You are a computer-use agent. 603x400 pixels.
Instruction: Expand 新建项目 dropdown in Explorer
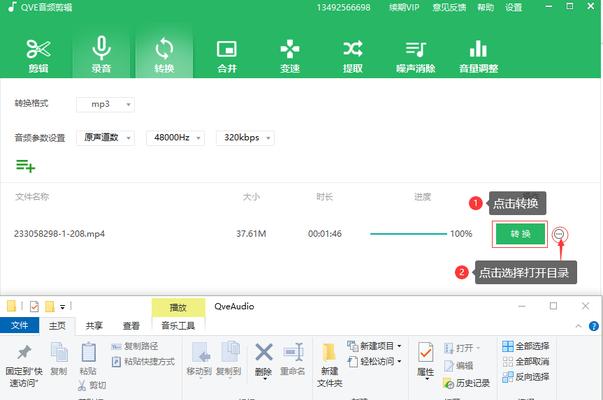point(399,346)
